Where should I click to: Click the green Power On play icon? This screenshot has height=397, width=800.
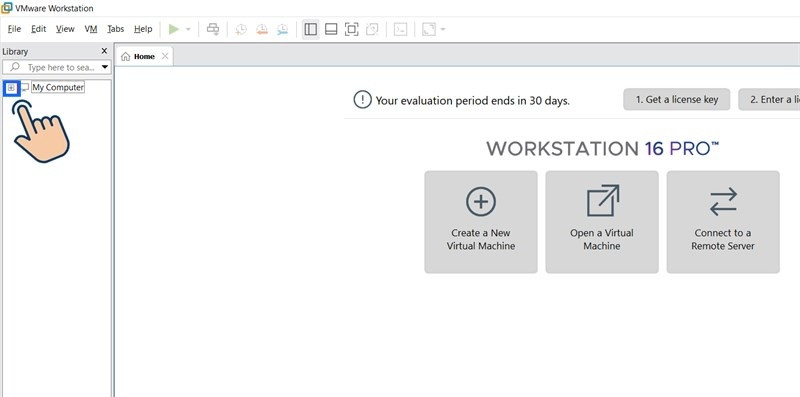pyautogui.click(x=174, y=29)
